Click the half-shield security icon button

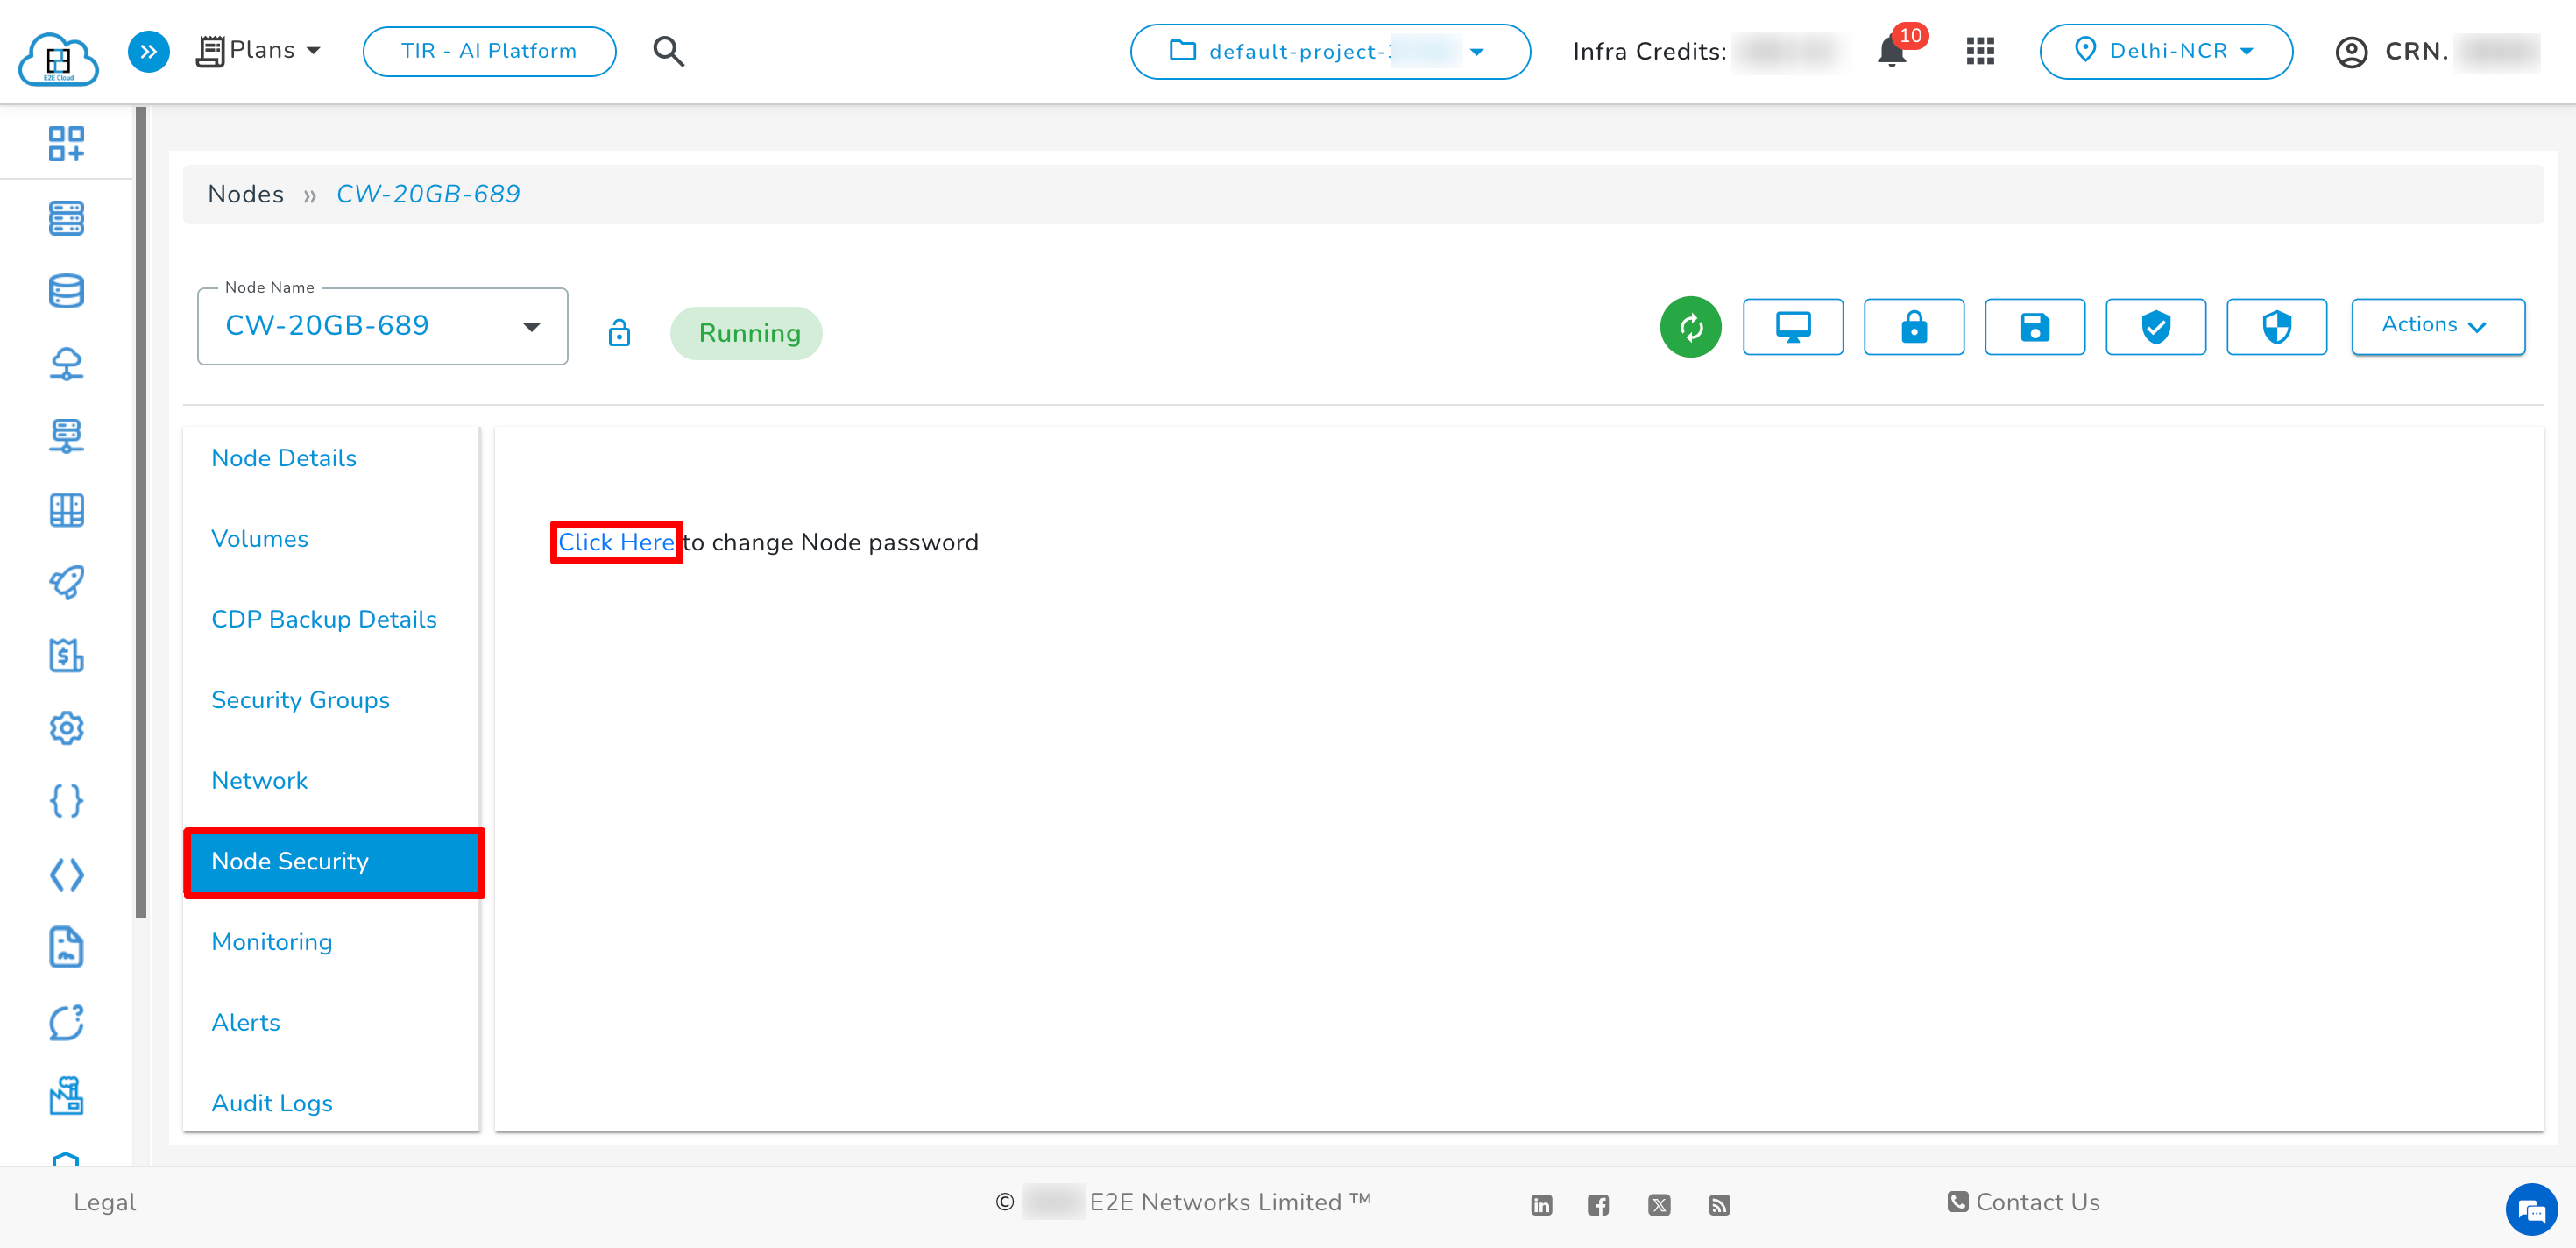[2276, 327]
